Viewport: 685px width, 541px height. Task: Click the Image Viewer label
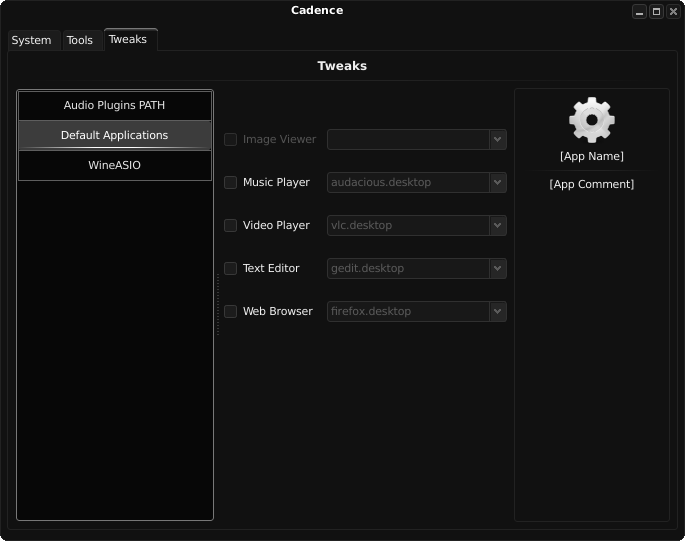(279, 139)
